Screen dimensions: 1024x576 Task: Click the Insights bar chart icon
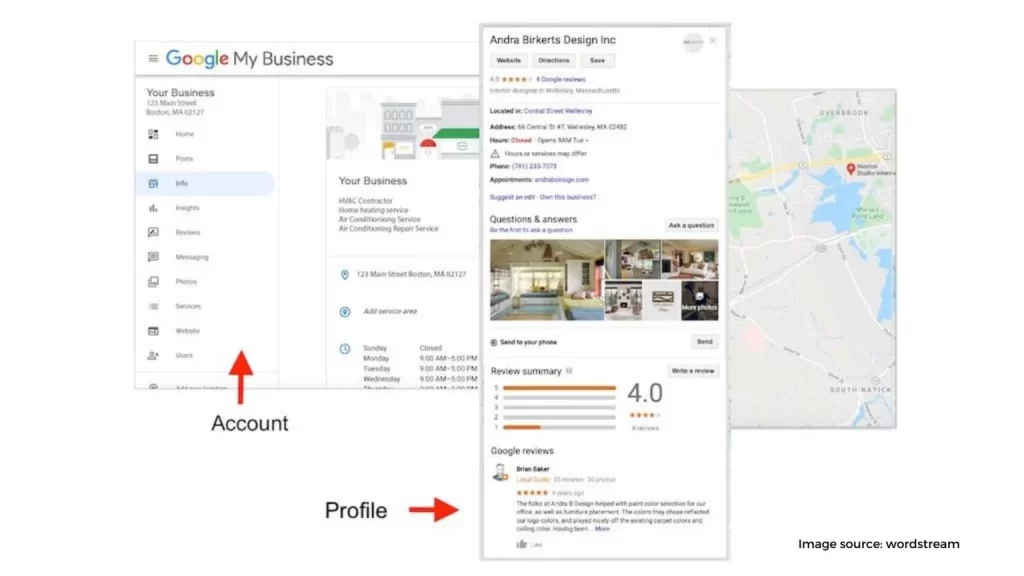click(153, 208)
